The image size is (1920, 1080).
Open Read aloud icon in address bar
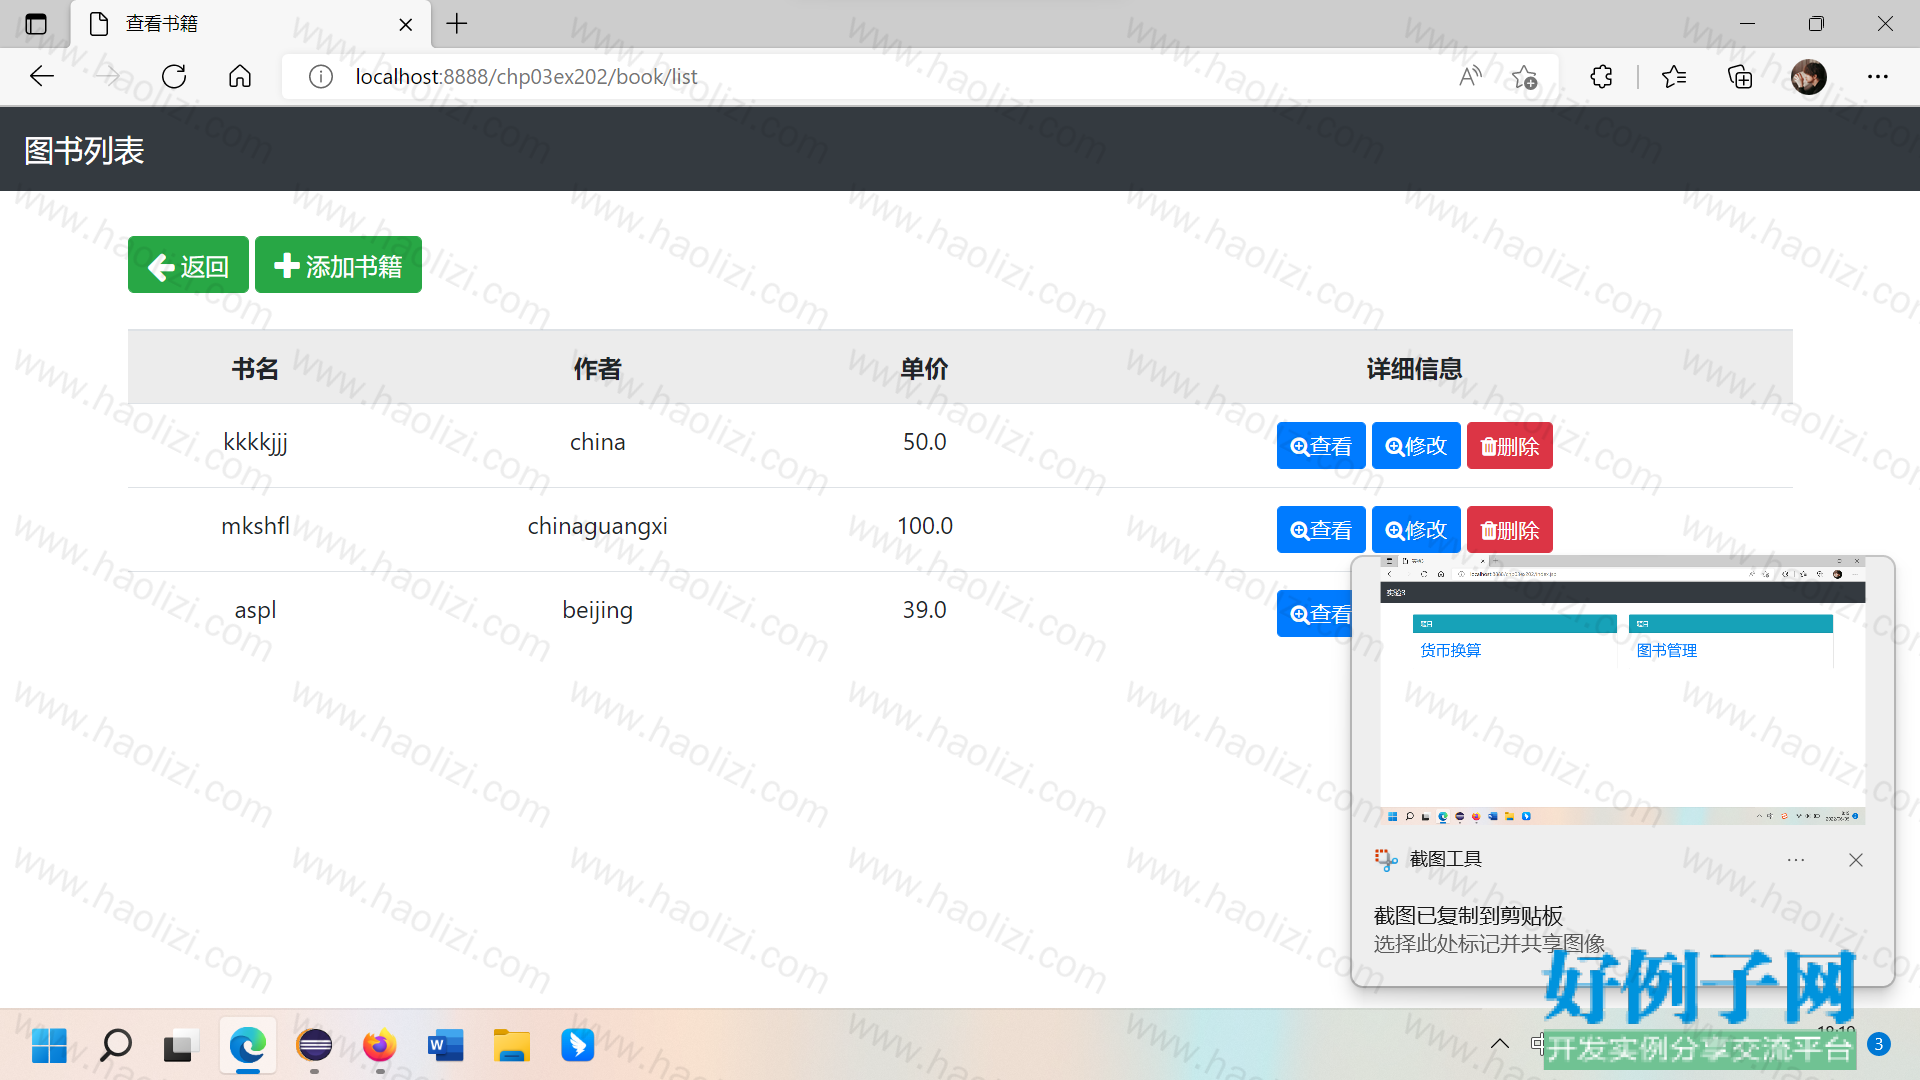1470,76
